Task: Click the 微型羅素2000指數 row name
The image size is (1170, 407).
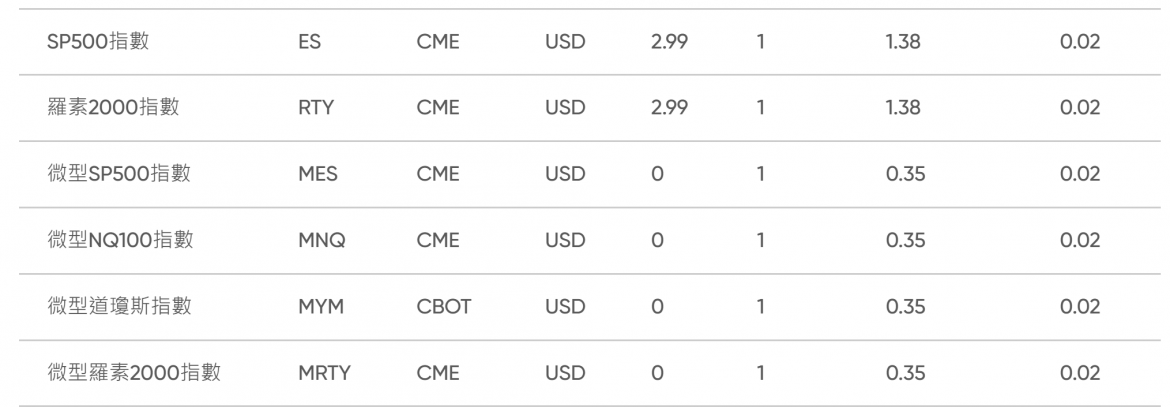Action: (134, 373)
